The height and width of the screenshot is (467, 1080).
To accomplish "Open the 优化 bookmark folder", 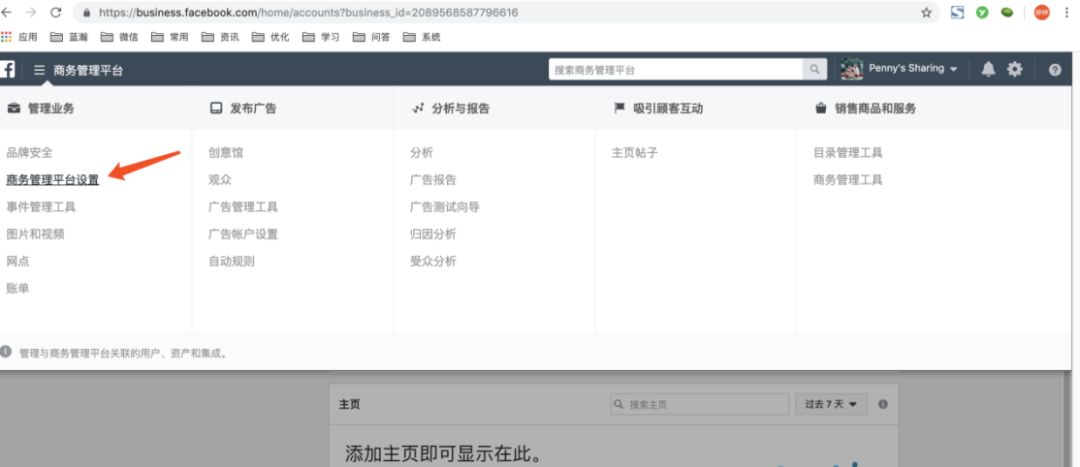I will tap(270, 37).
